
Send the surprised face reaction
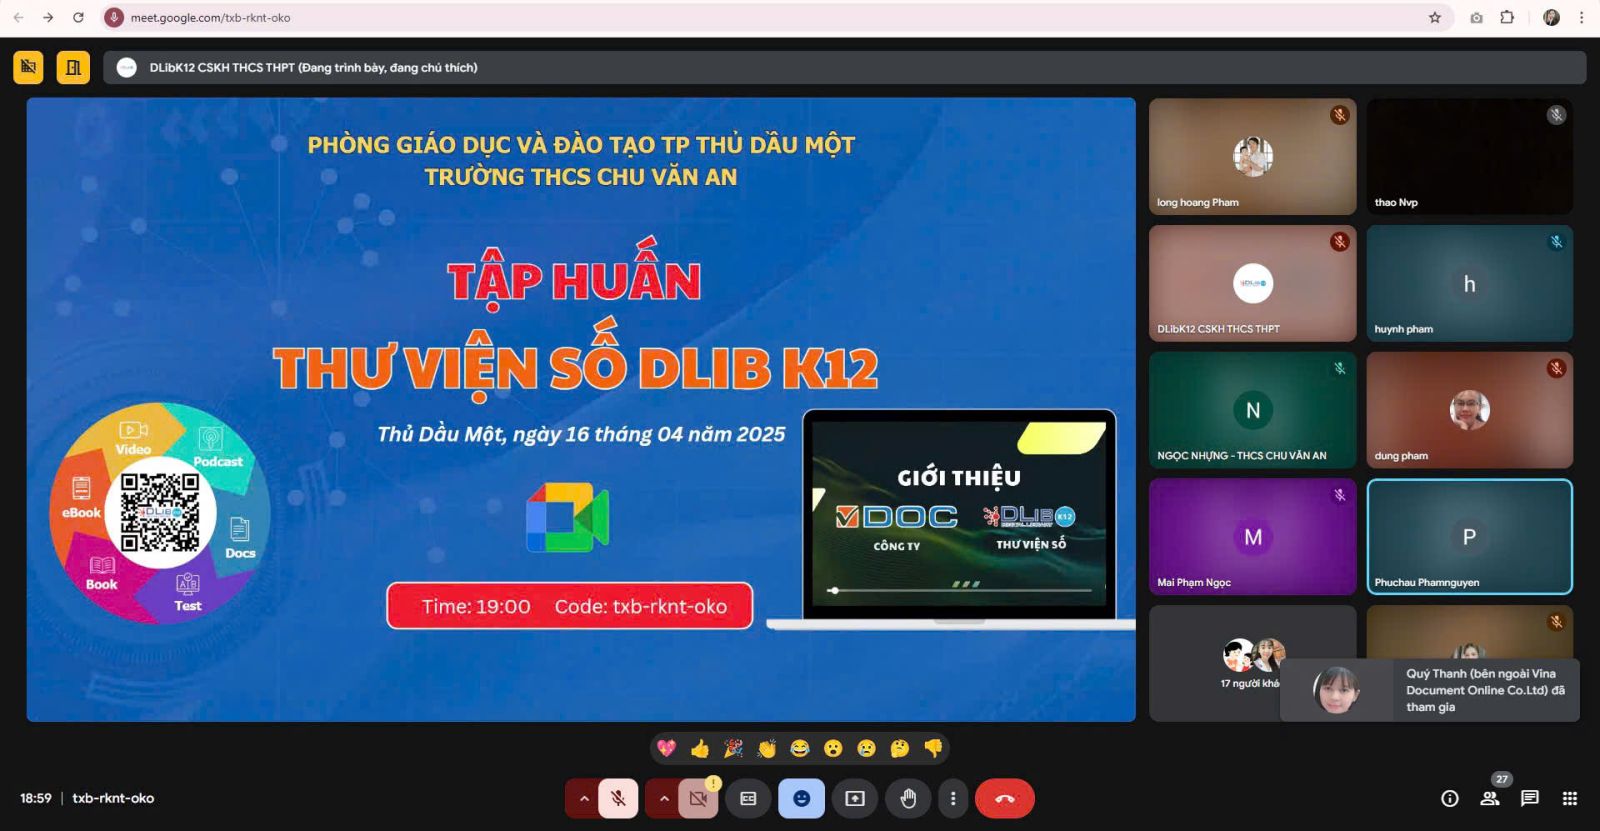833,748
